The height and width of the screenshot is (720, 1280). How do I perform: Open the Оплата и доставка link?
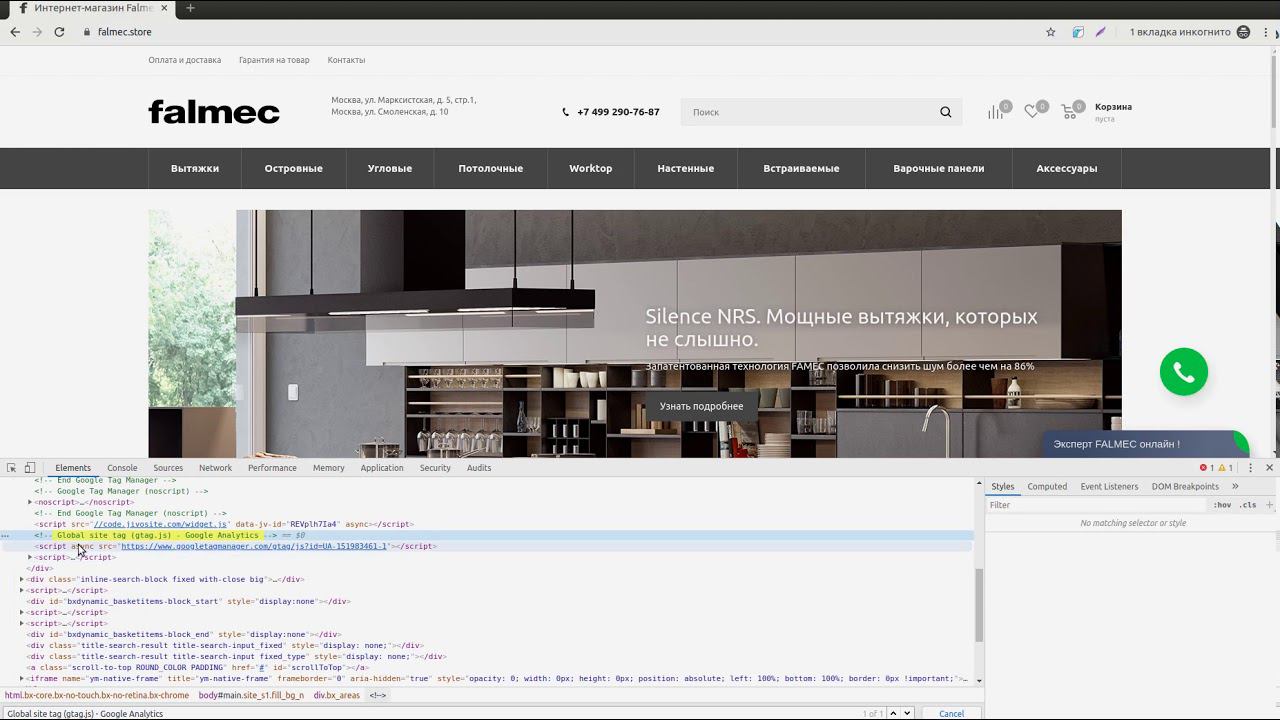coord(185,60)
